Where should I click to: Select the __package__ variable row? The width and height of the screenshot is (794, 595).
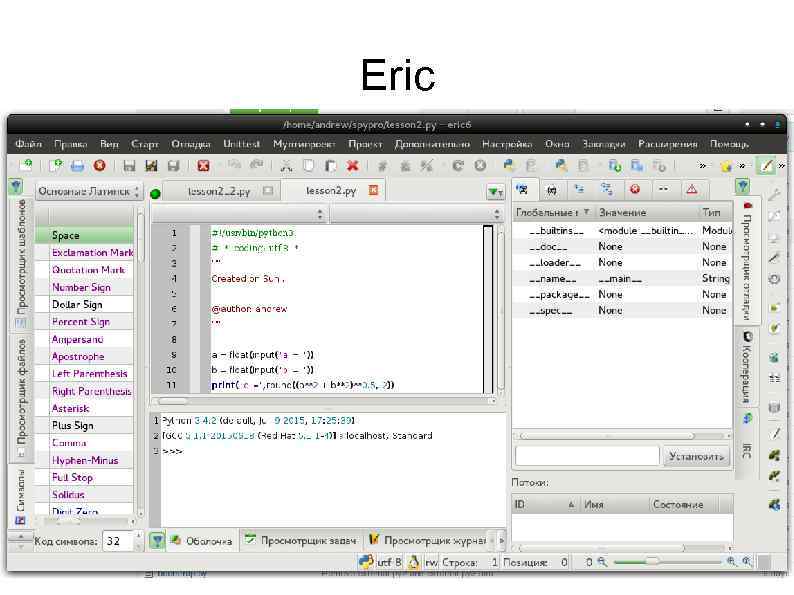(623, 294)
